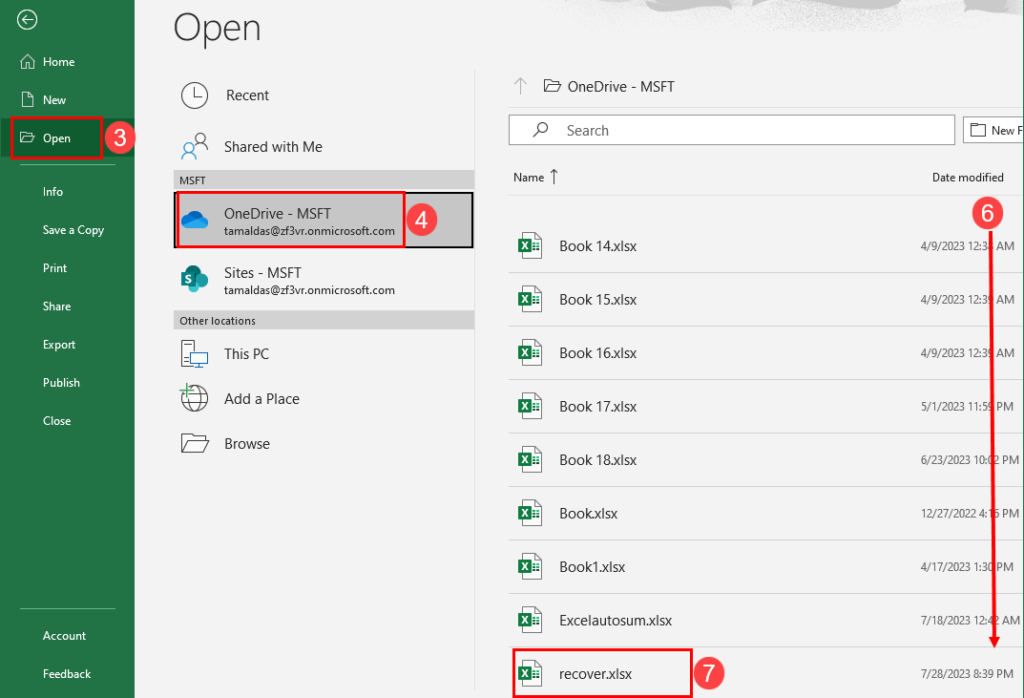Image resolution: width=1024 pixels, height=698 pixels.
Task: Open the file Book.xlsx
Action: (765, 514)
